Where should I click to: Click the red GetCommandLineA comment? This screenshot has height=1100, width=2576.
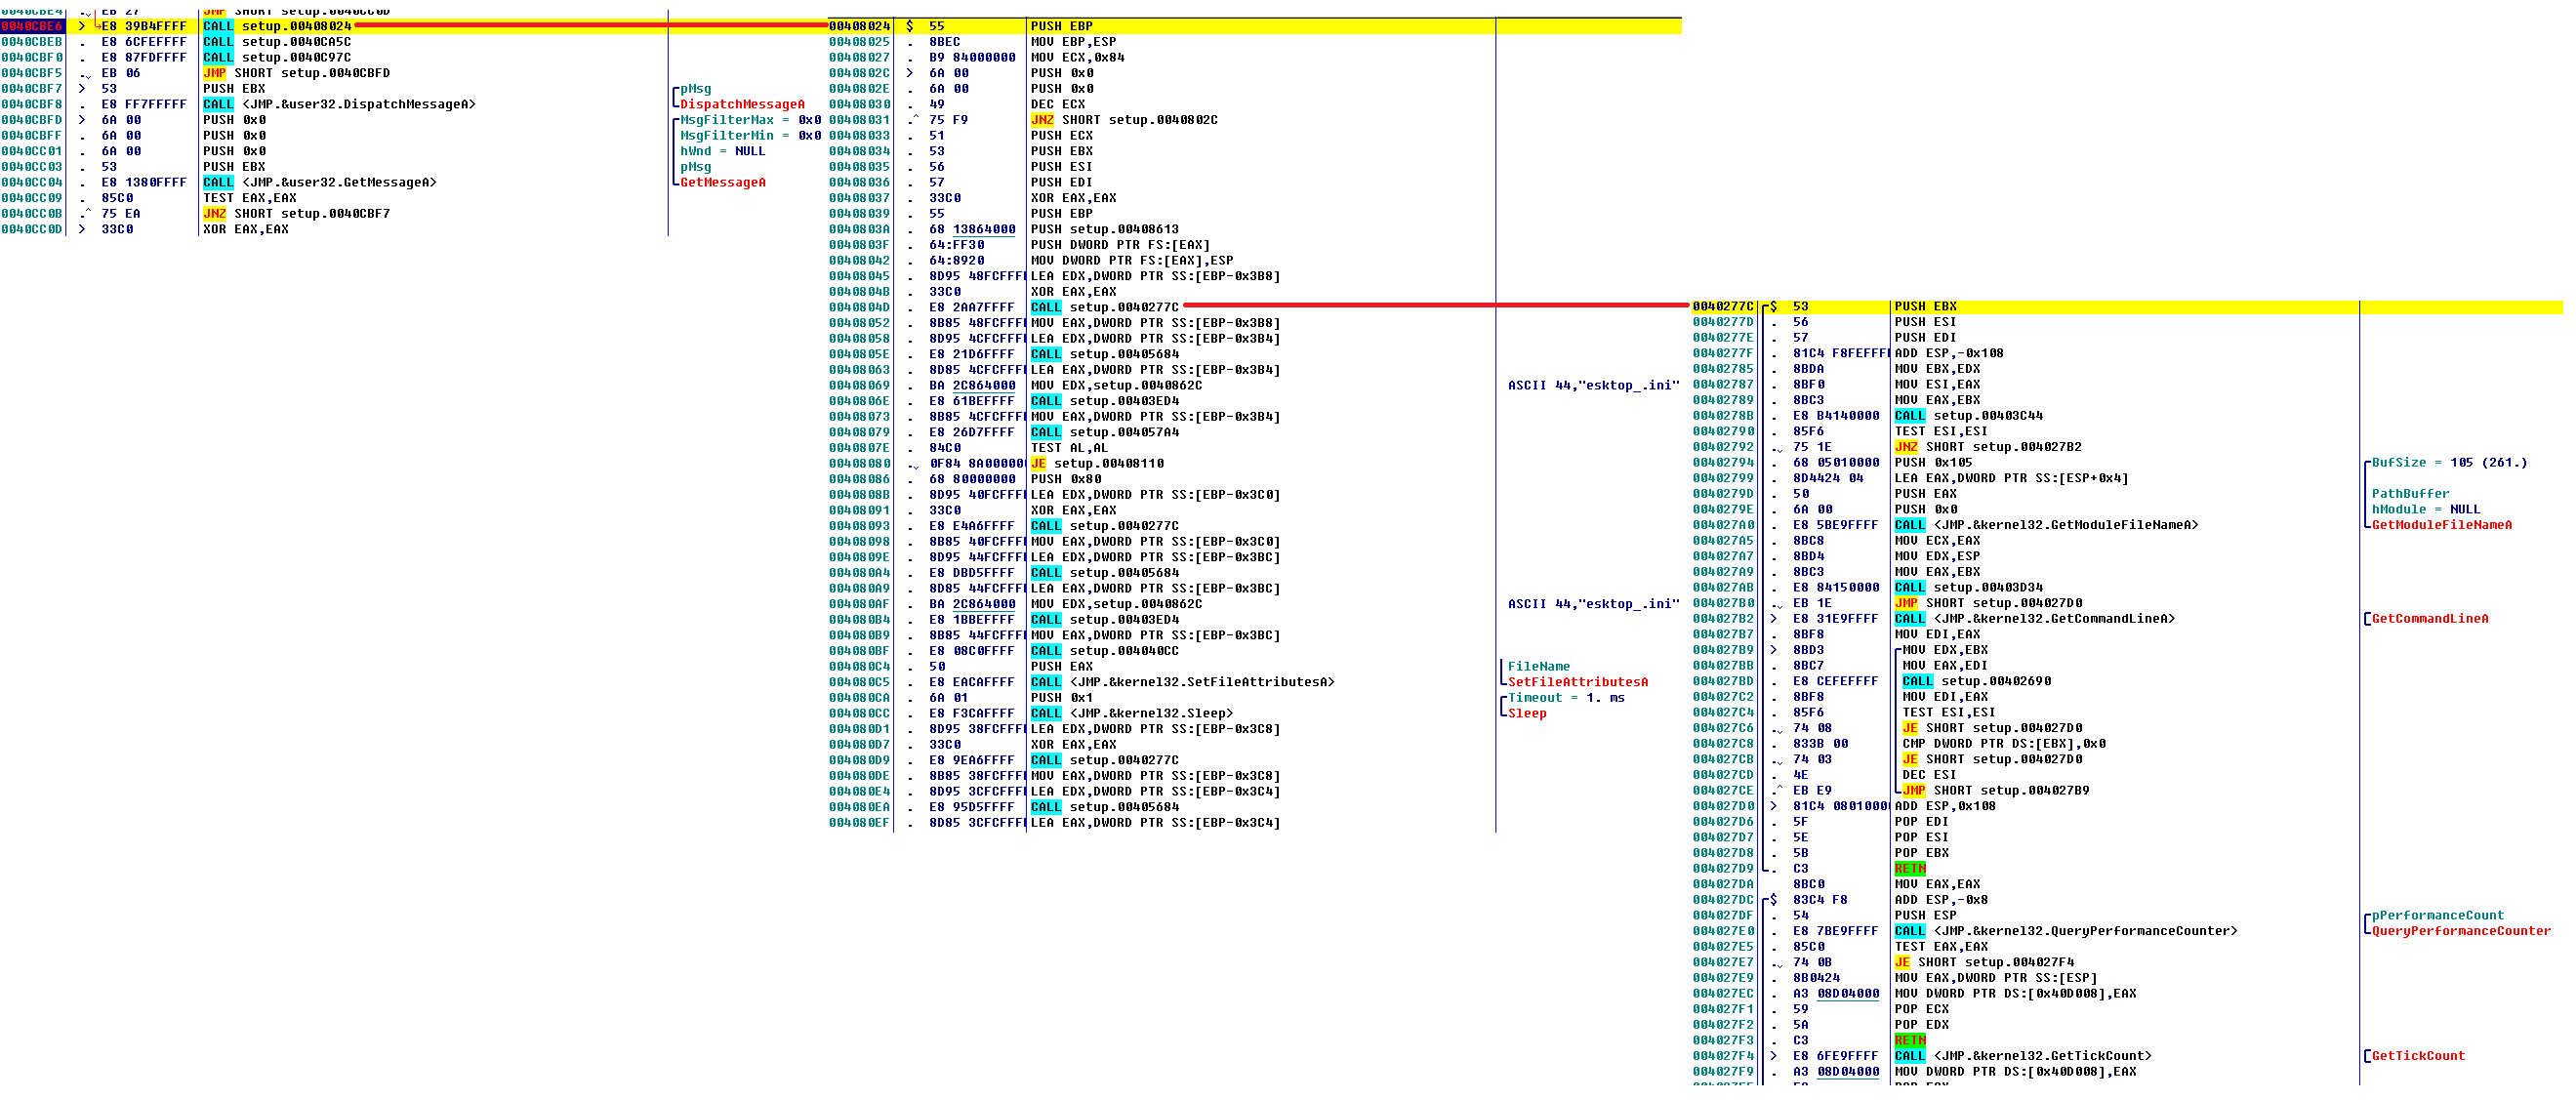(2430, 619)
